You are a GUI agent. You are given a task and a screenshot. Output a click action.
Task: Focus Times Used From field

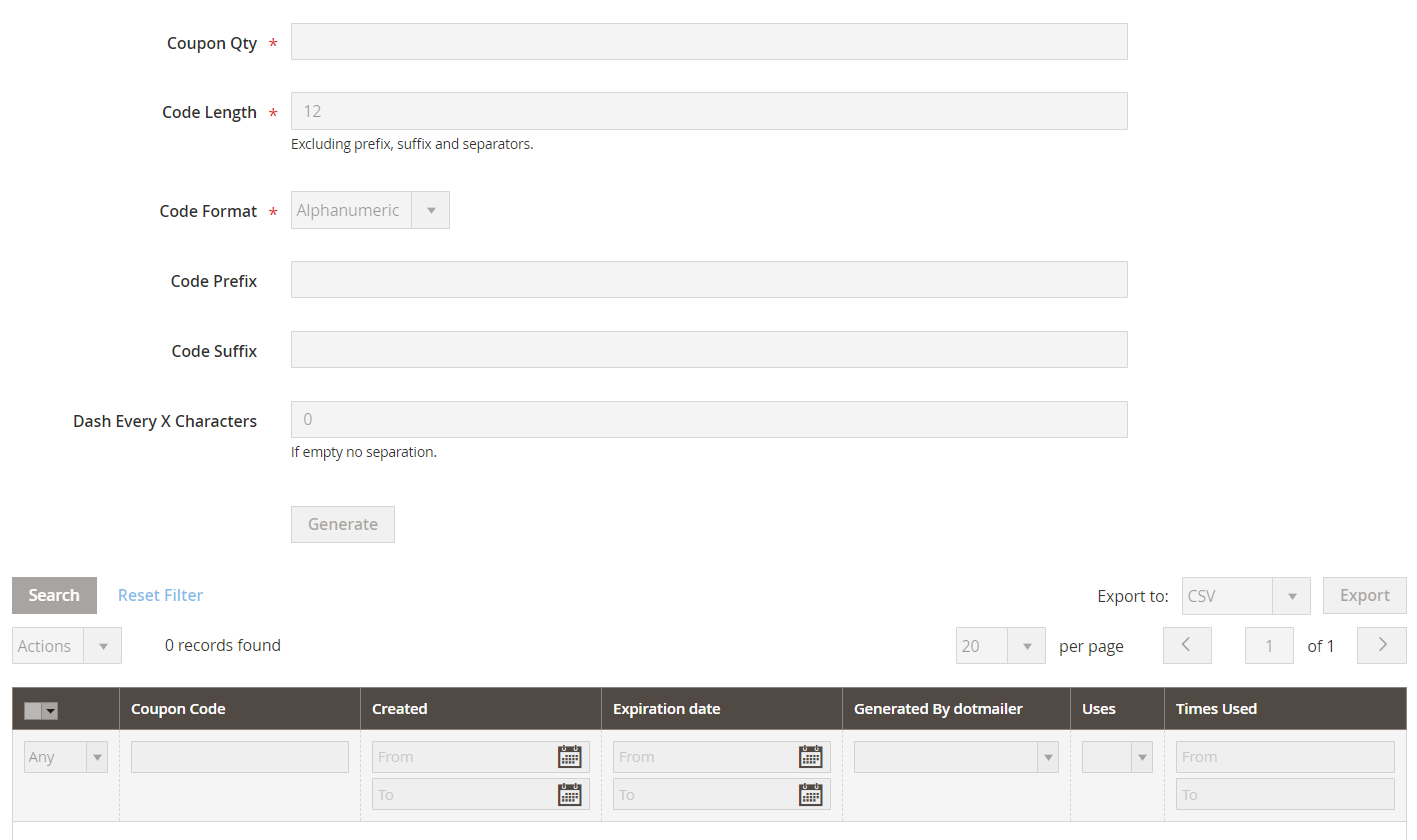tap(1285, 757)
